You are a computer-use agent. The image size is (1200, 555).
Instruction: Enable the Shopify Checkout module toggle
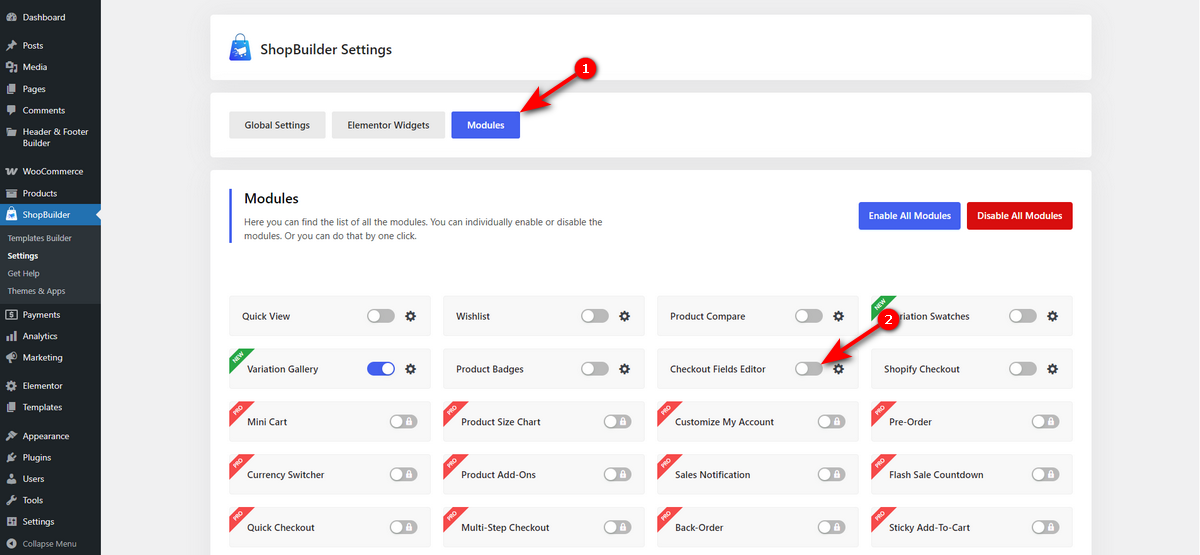(1023, 369)
